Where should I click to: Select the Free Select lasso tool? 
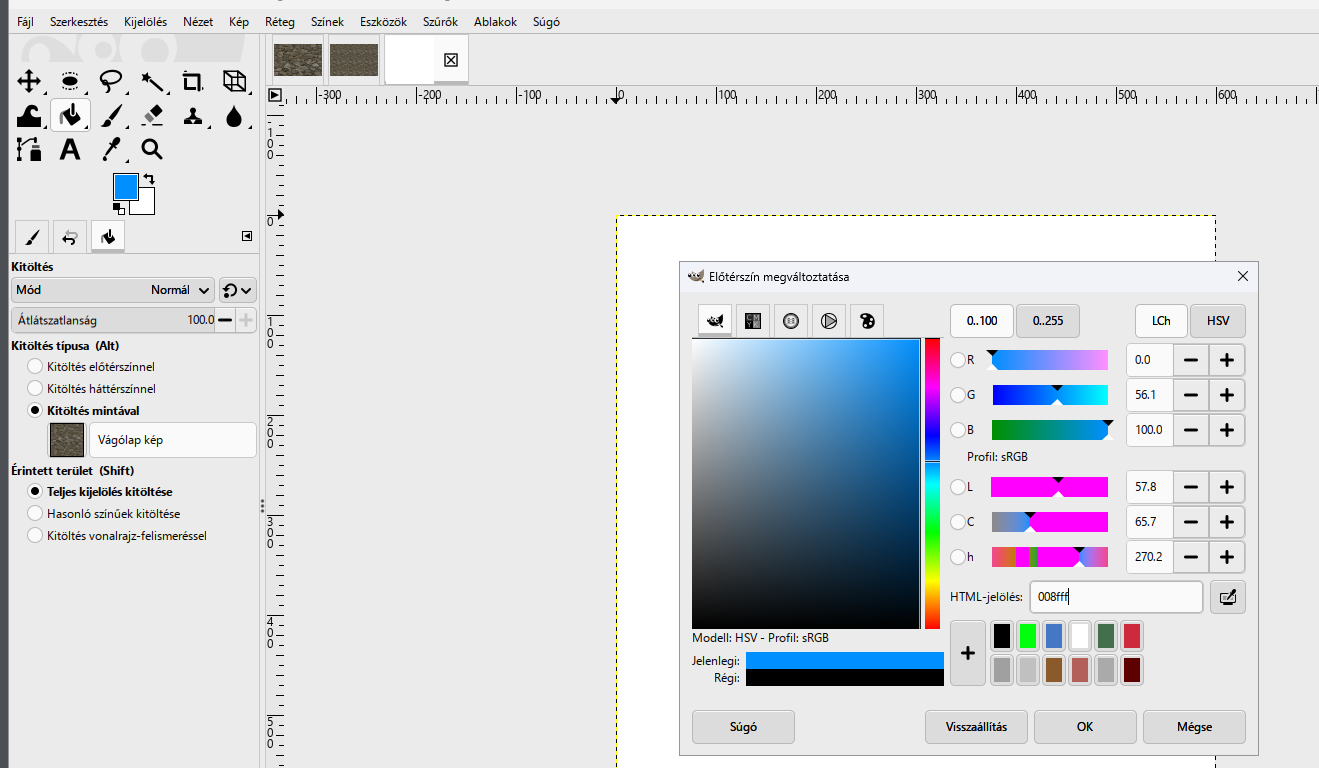(111, 81)
